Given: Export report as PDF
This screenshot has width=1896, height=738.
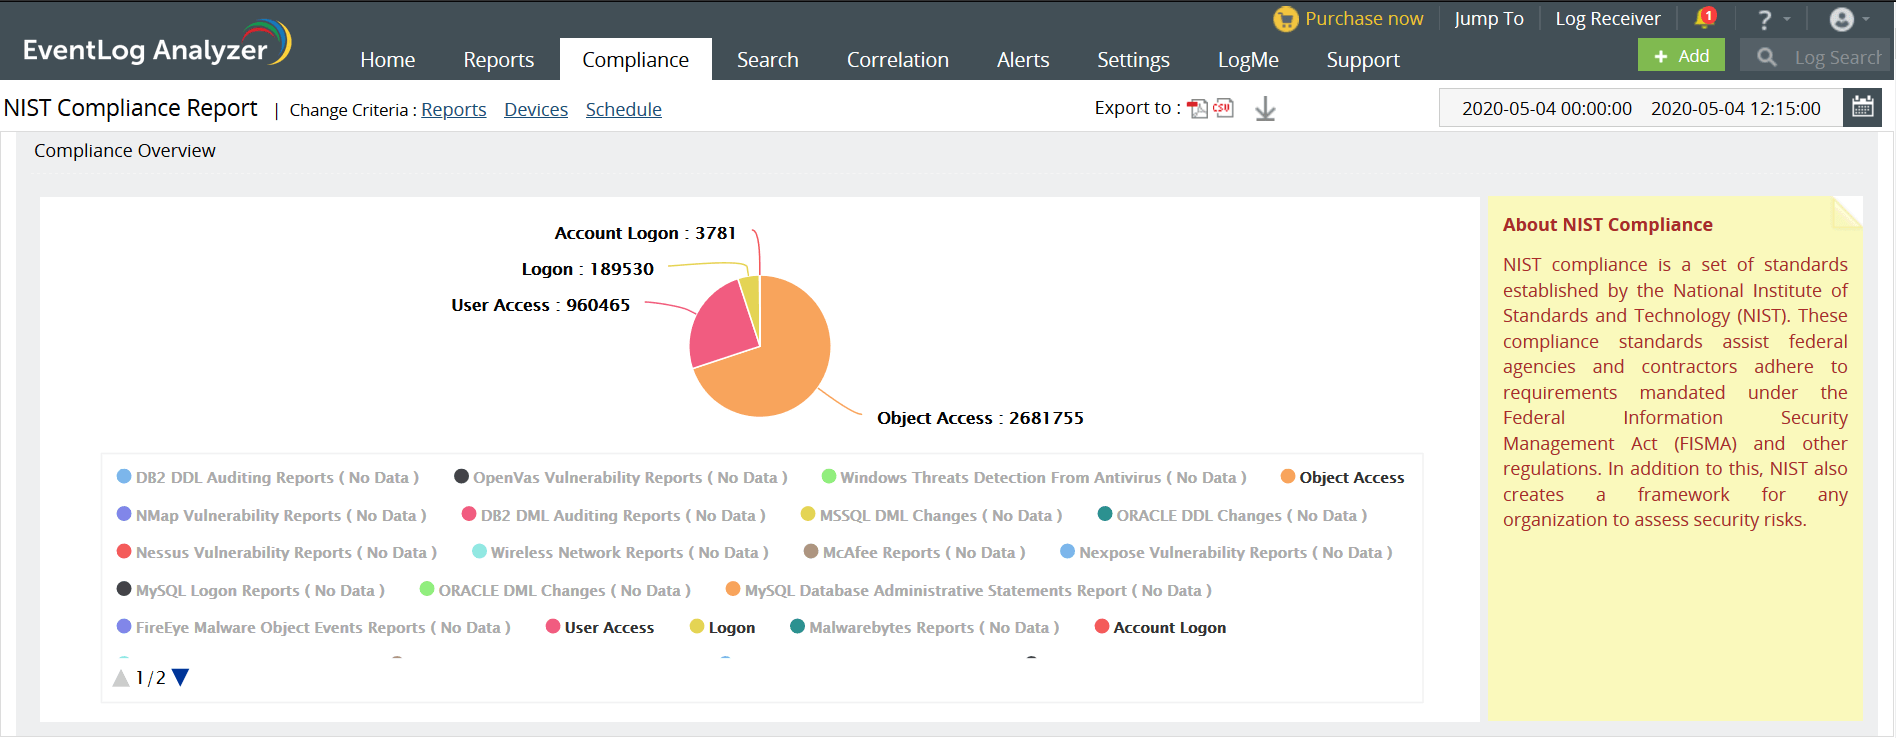Looking at the screenshot, I should pyautogui.click(x=1197, y=109).
